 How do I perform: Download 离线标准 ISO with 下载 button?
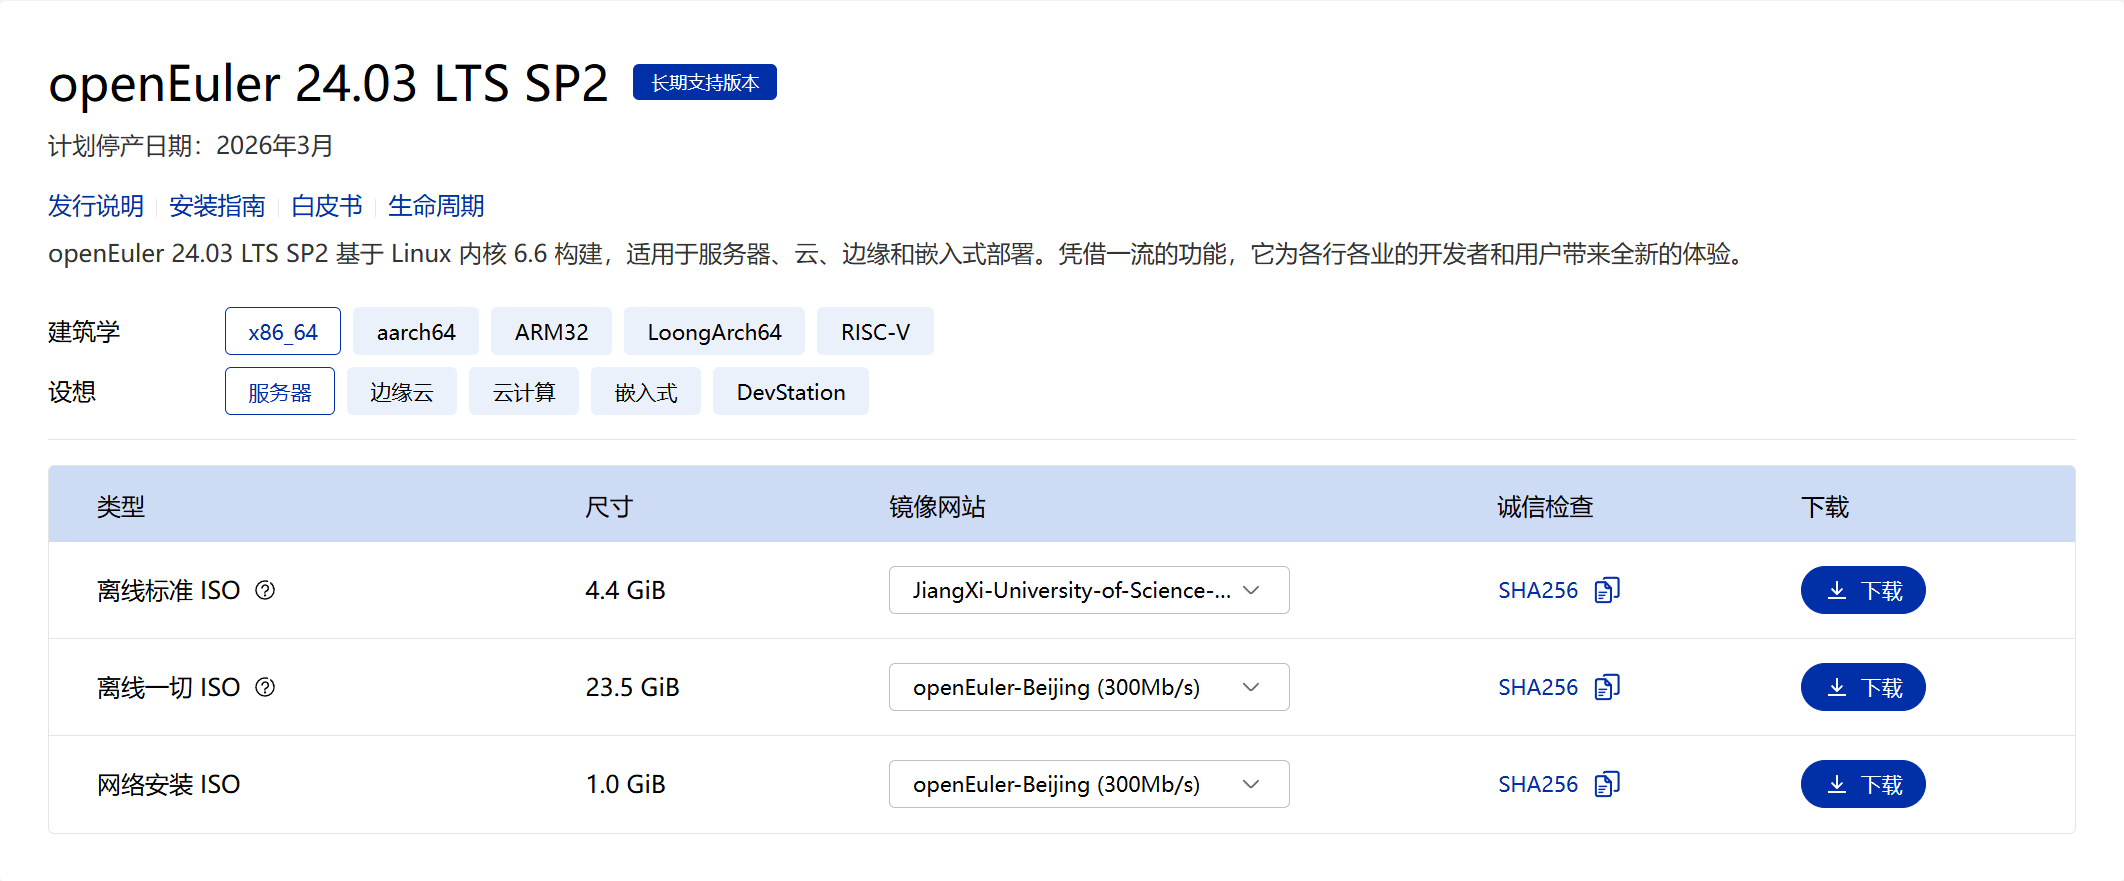tap(1863, 590)
